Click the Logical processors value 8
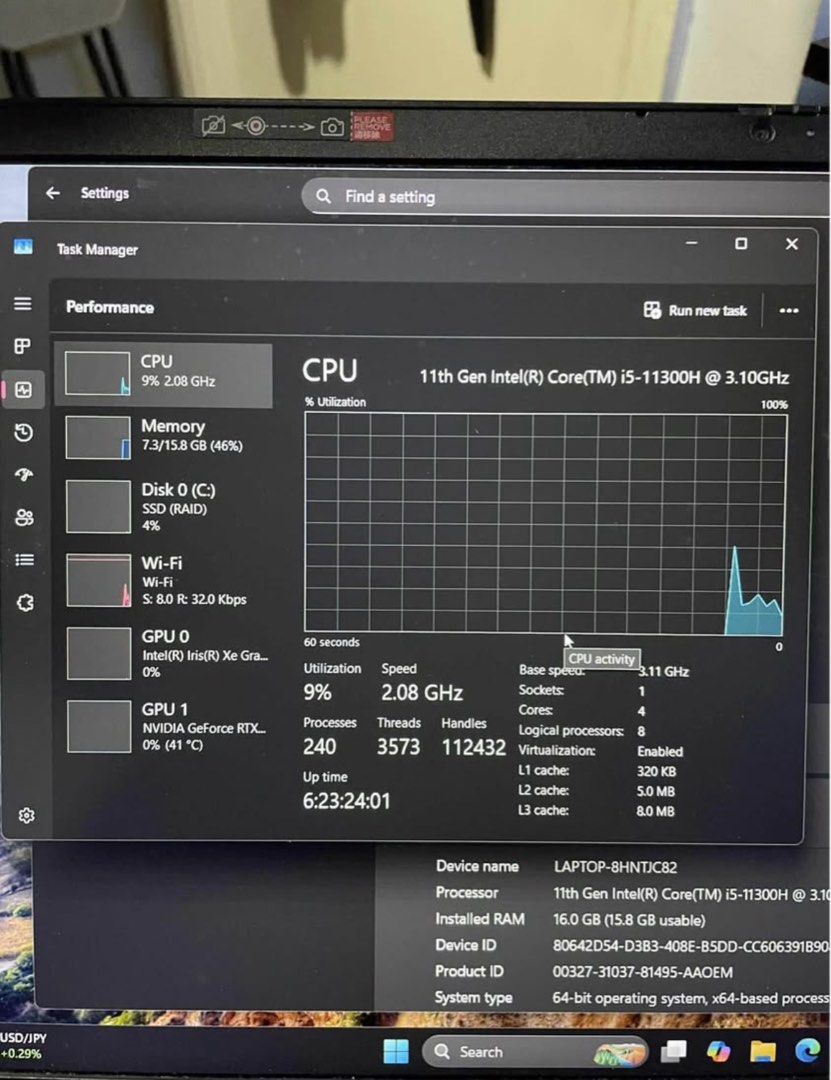 pyautogui.click(x=642, y=731)
